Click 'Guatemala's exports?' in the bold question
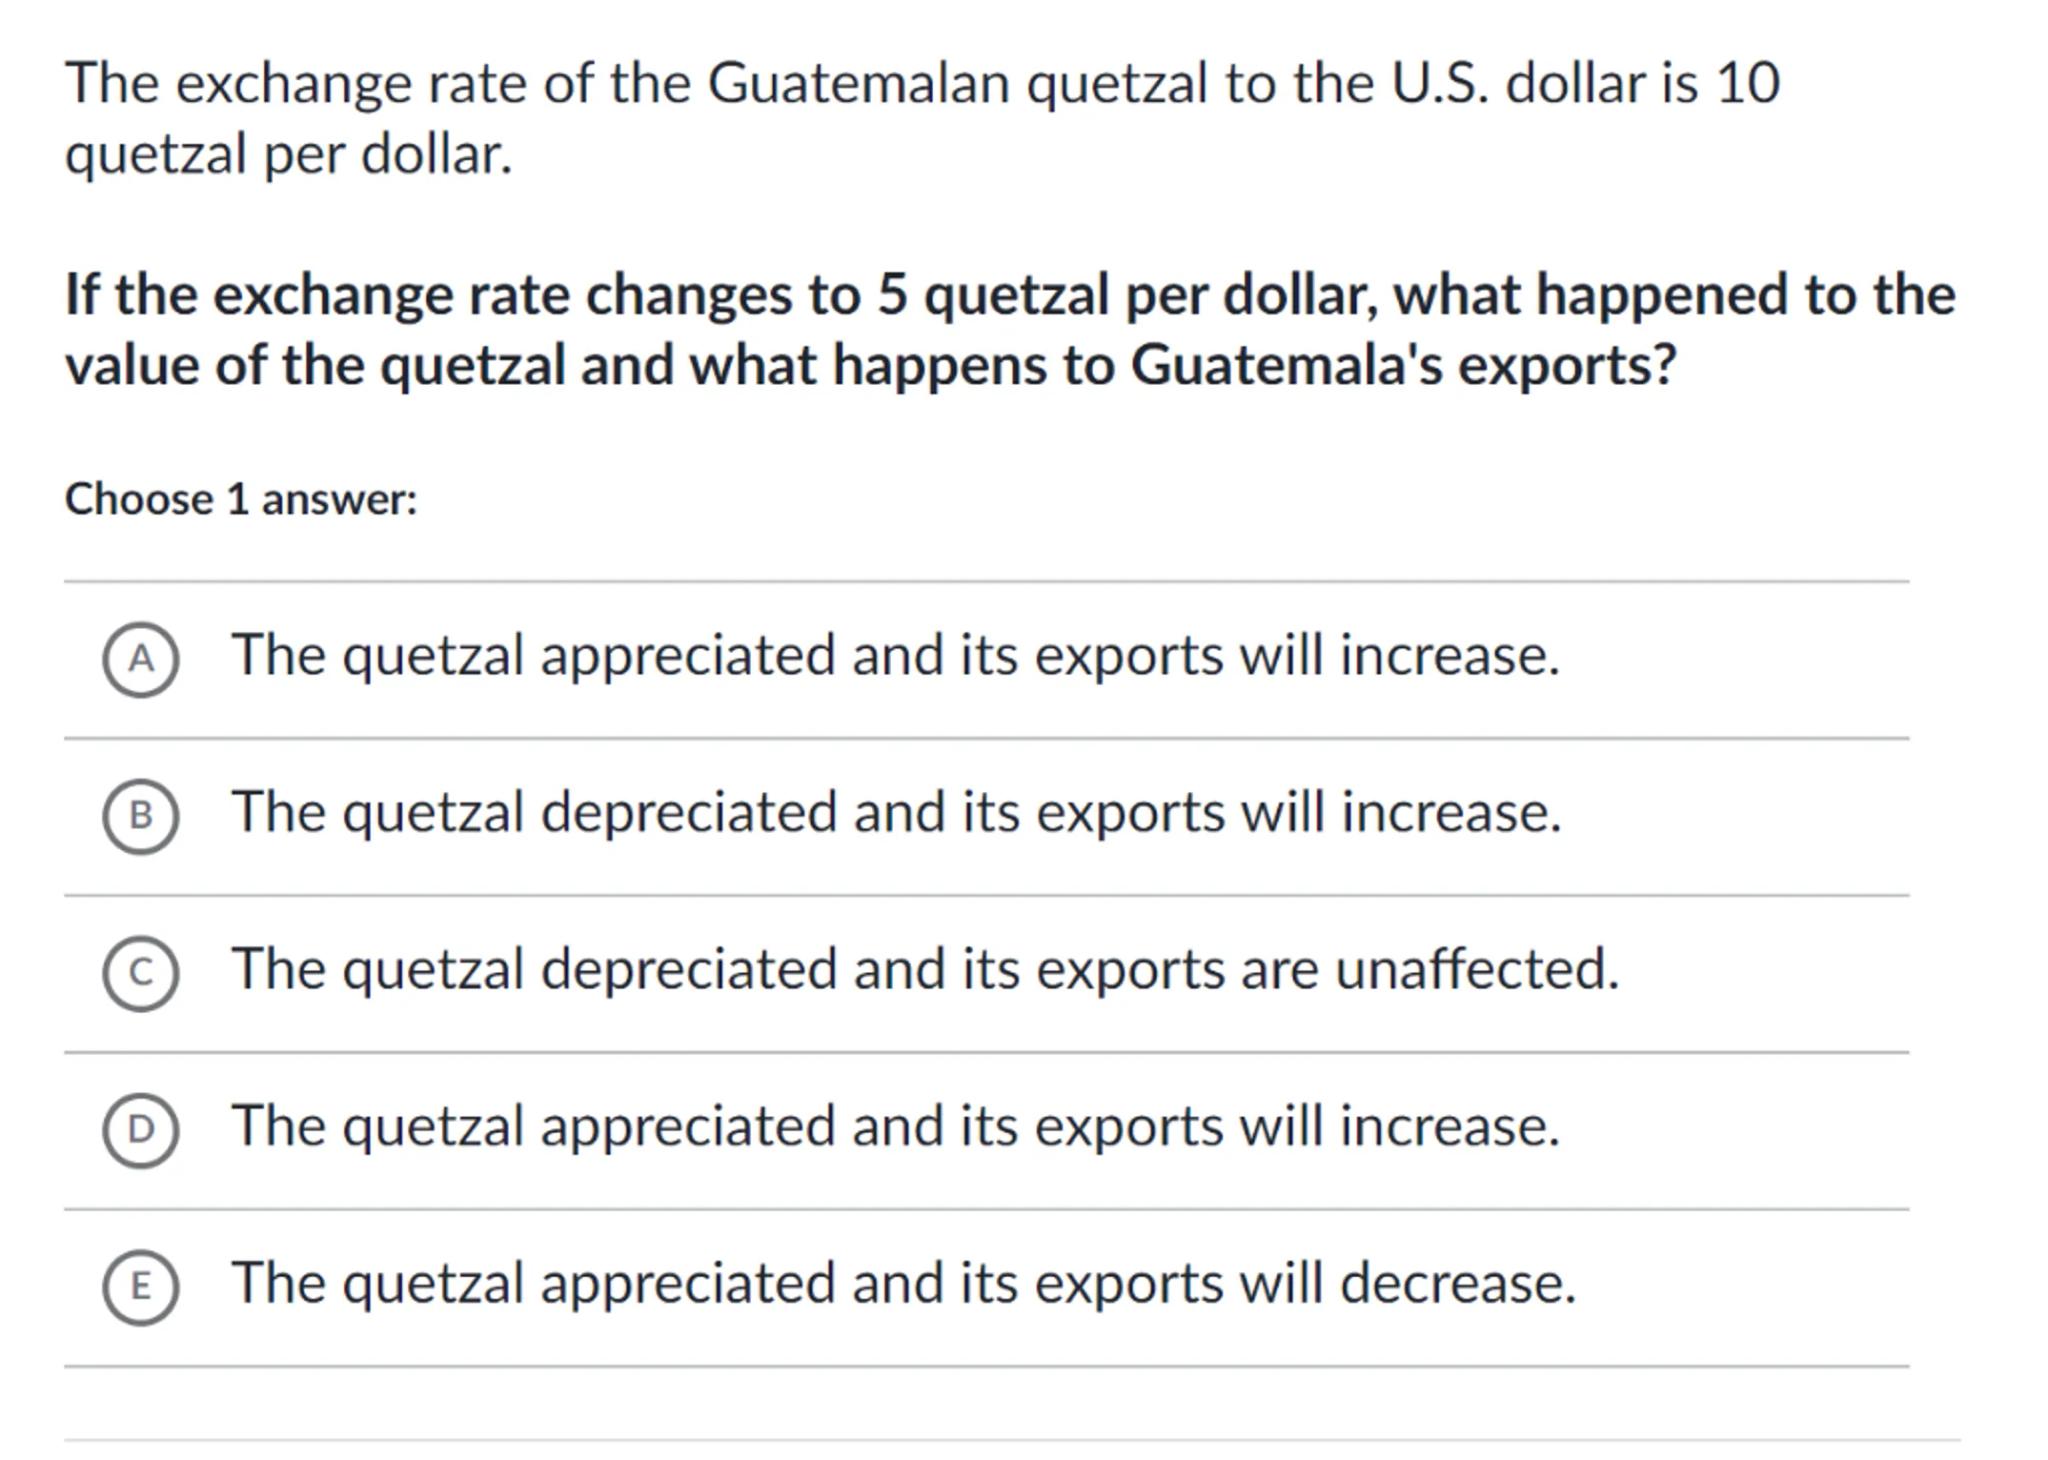 (x=1403, y=365)
